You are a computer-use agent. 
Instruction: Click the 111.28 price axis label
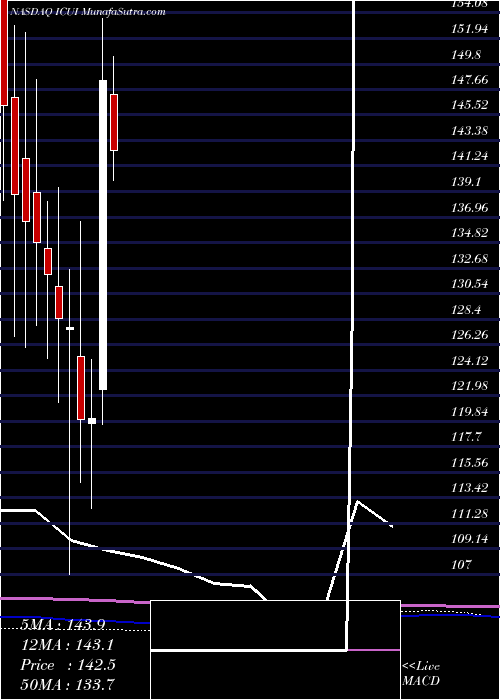[x=469, y=513]
